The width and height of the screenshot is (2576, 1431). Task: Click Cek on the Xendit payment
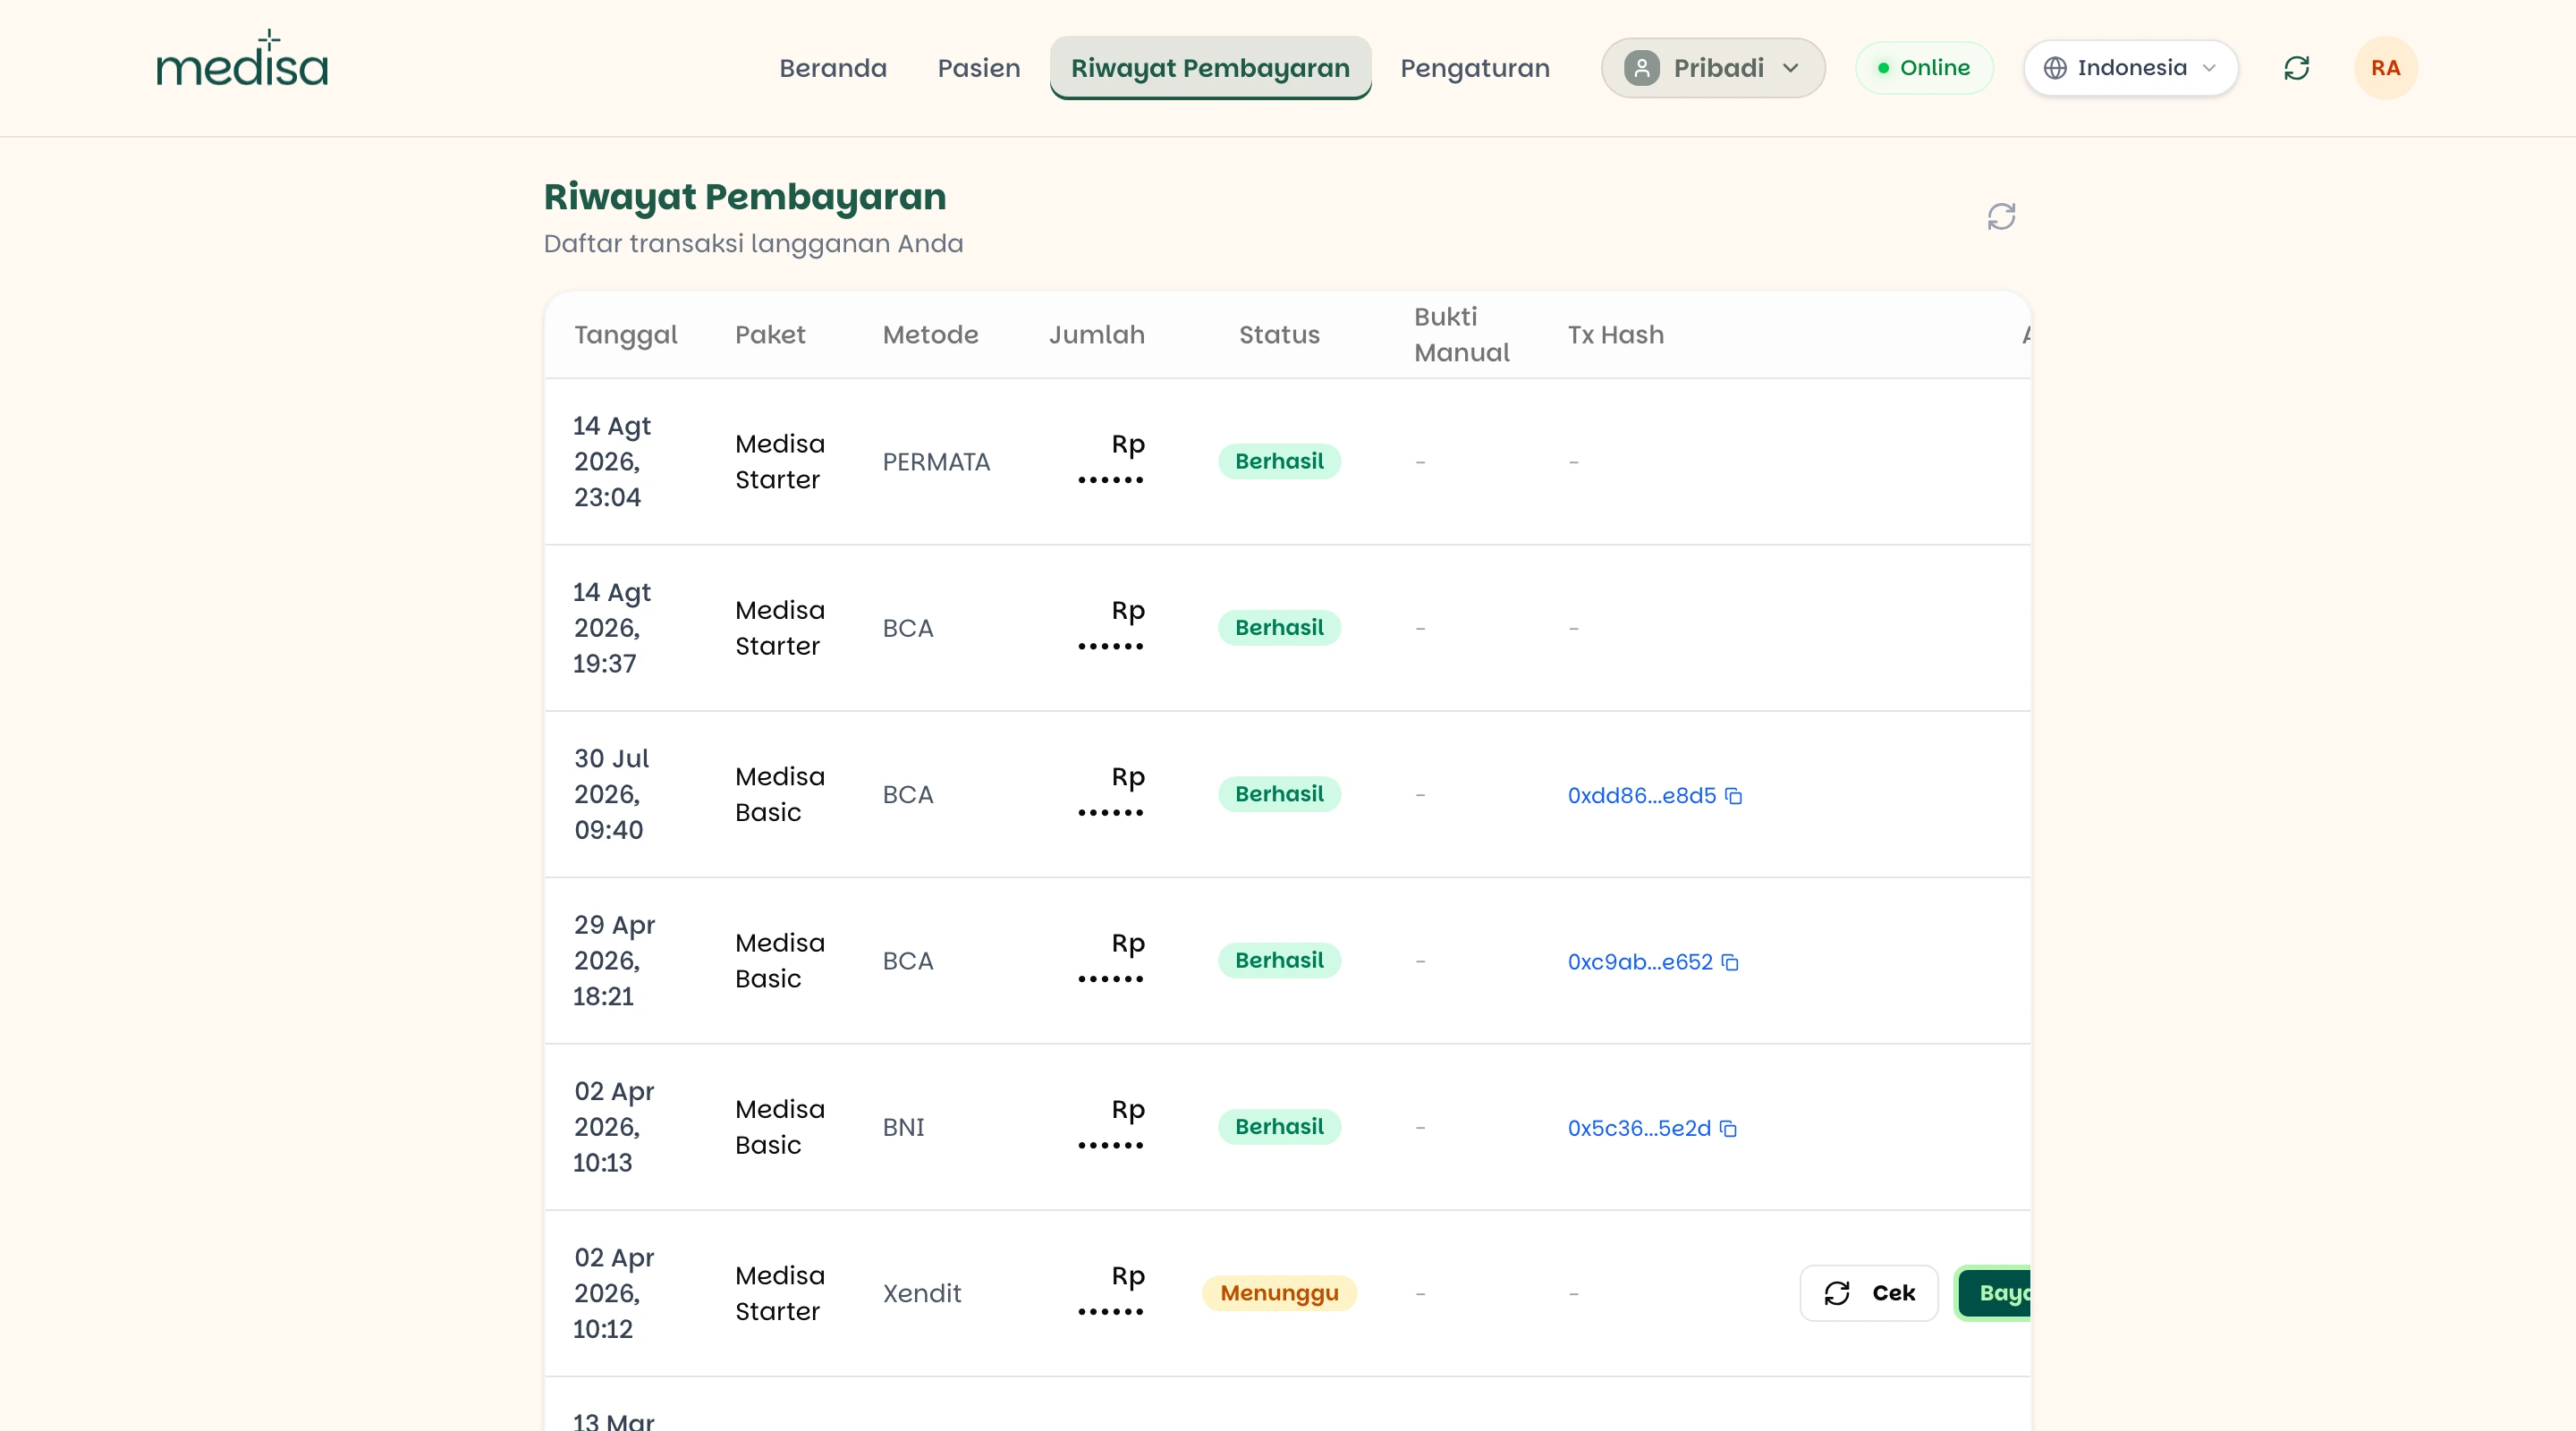[1869, 1293]
